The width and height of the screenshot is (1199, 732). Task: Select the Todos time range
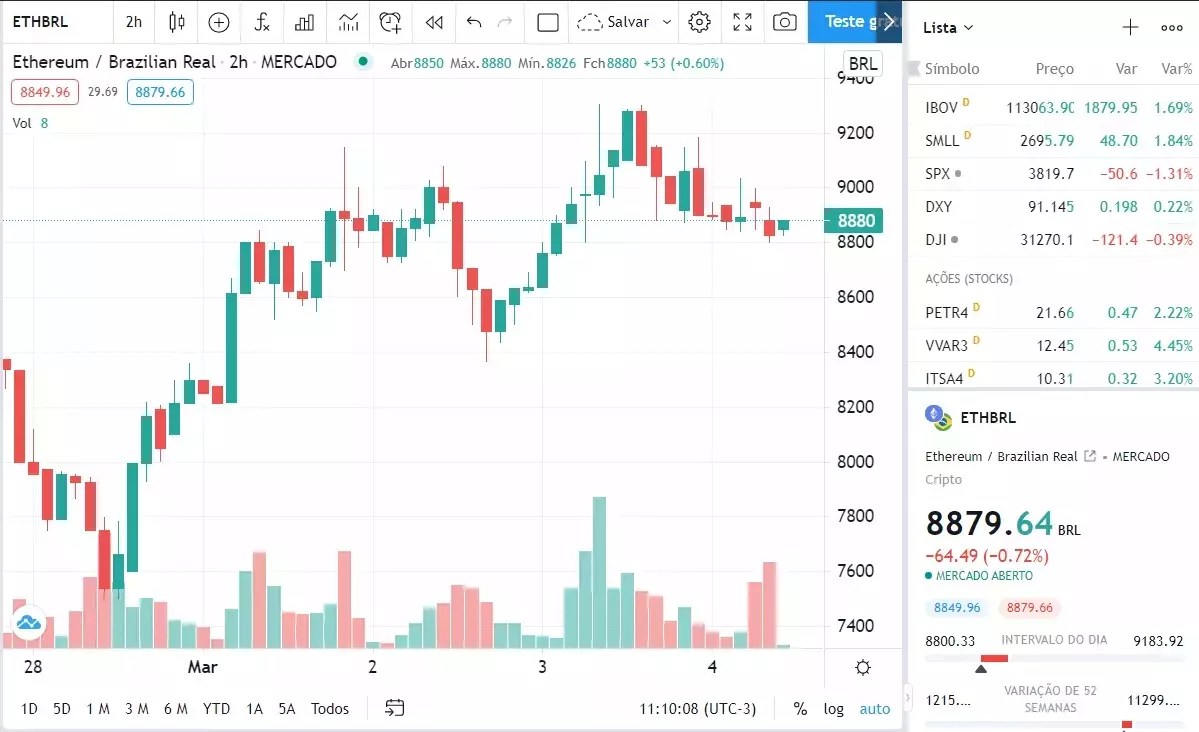pos(330,708)
